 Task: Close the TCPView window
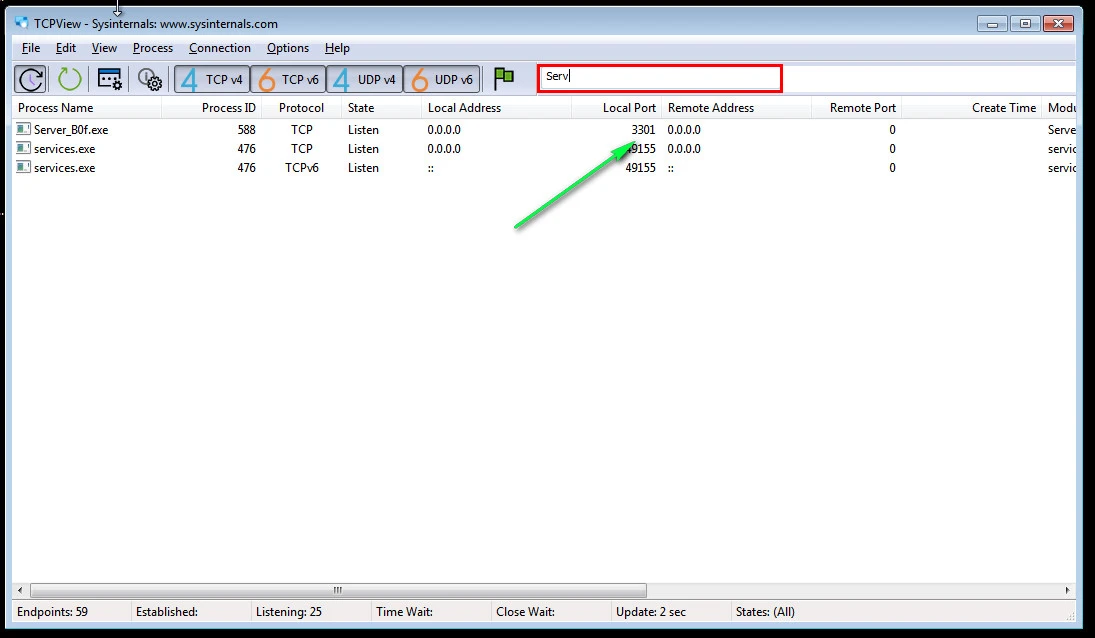pyautogui.click(x=1058, y=24)
